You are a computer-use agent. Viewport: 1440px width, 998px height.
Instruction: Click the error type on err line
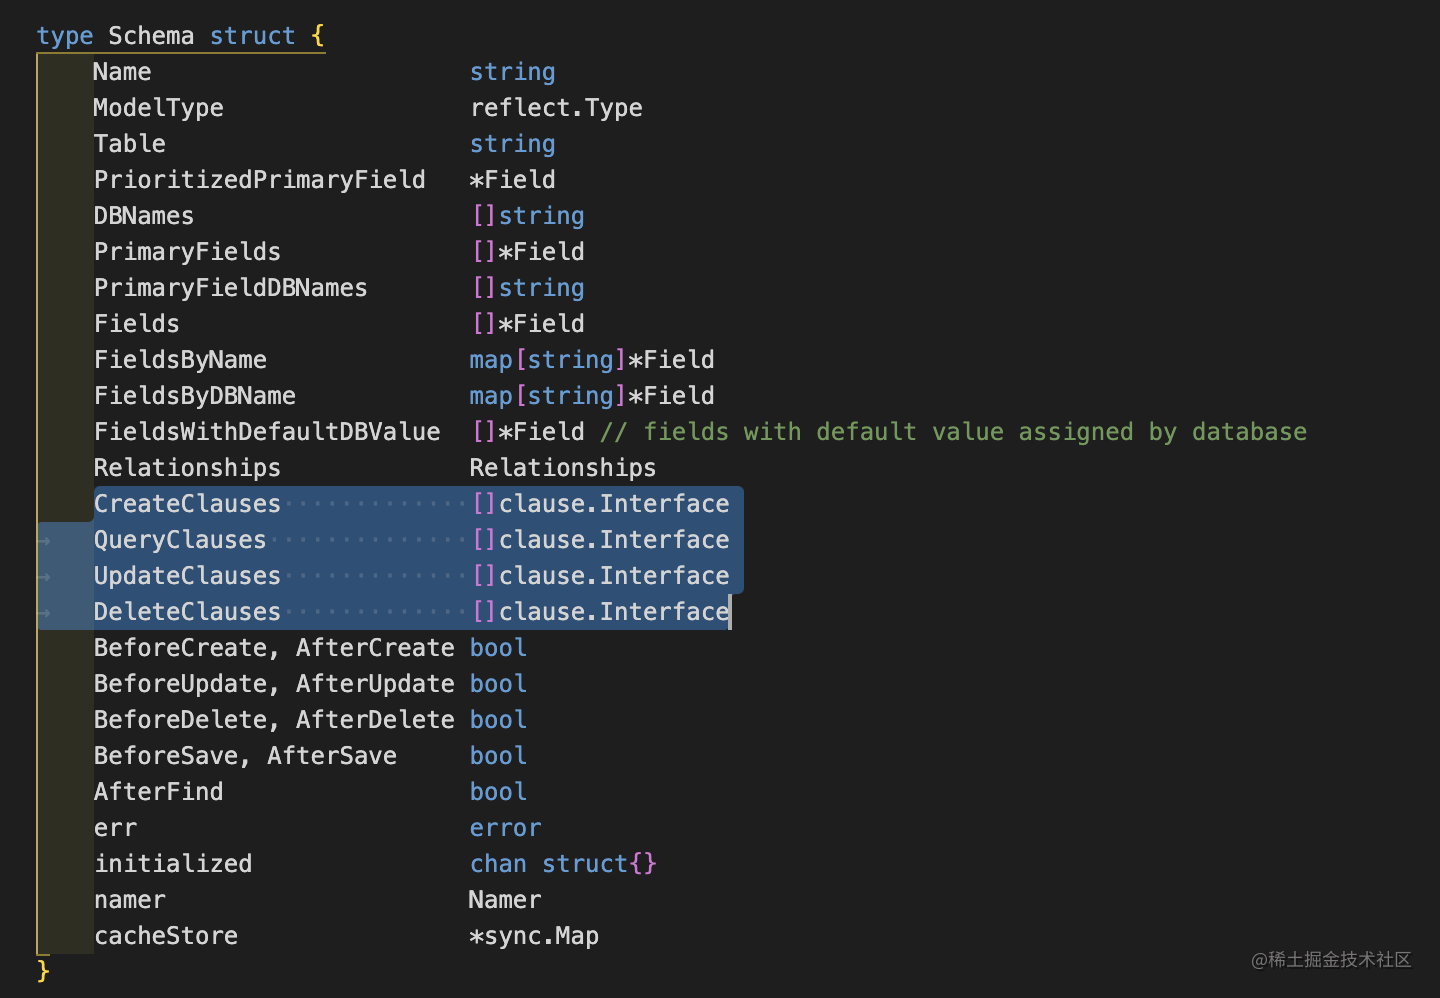tap(505, 828)
